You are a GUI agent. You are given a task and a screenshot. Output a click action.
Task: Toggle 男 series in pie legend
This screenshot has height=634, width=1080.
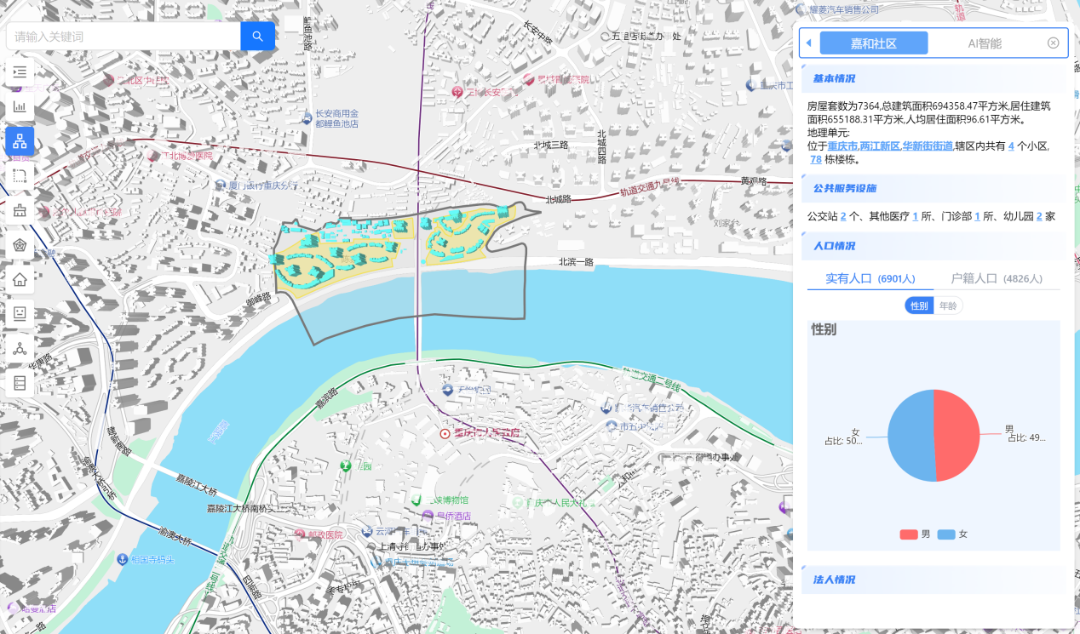(915, 534)
